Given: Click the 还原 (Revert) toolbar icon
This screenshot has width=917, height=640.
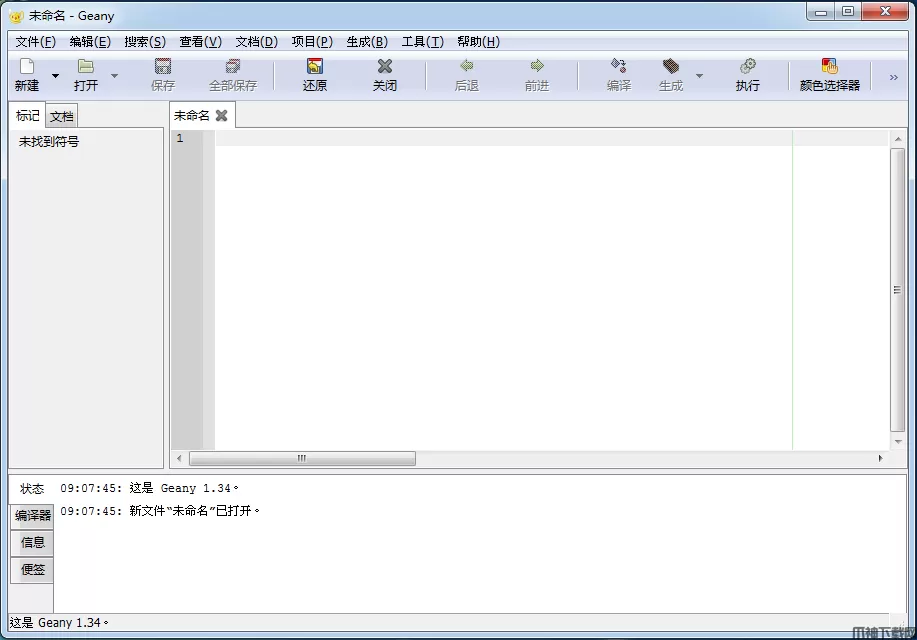Looking at the screenshot, I should 315,66.
